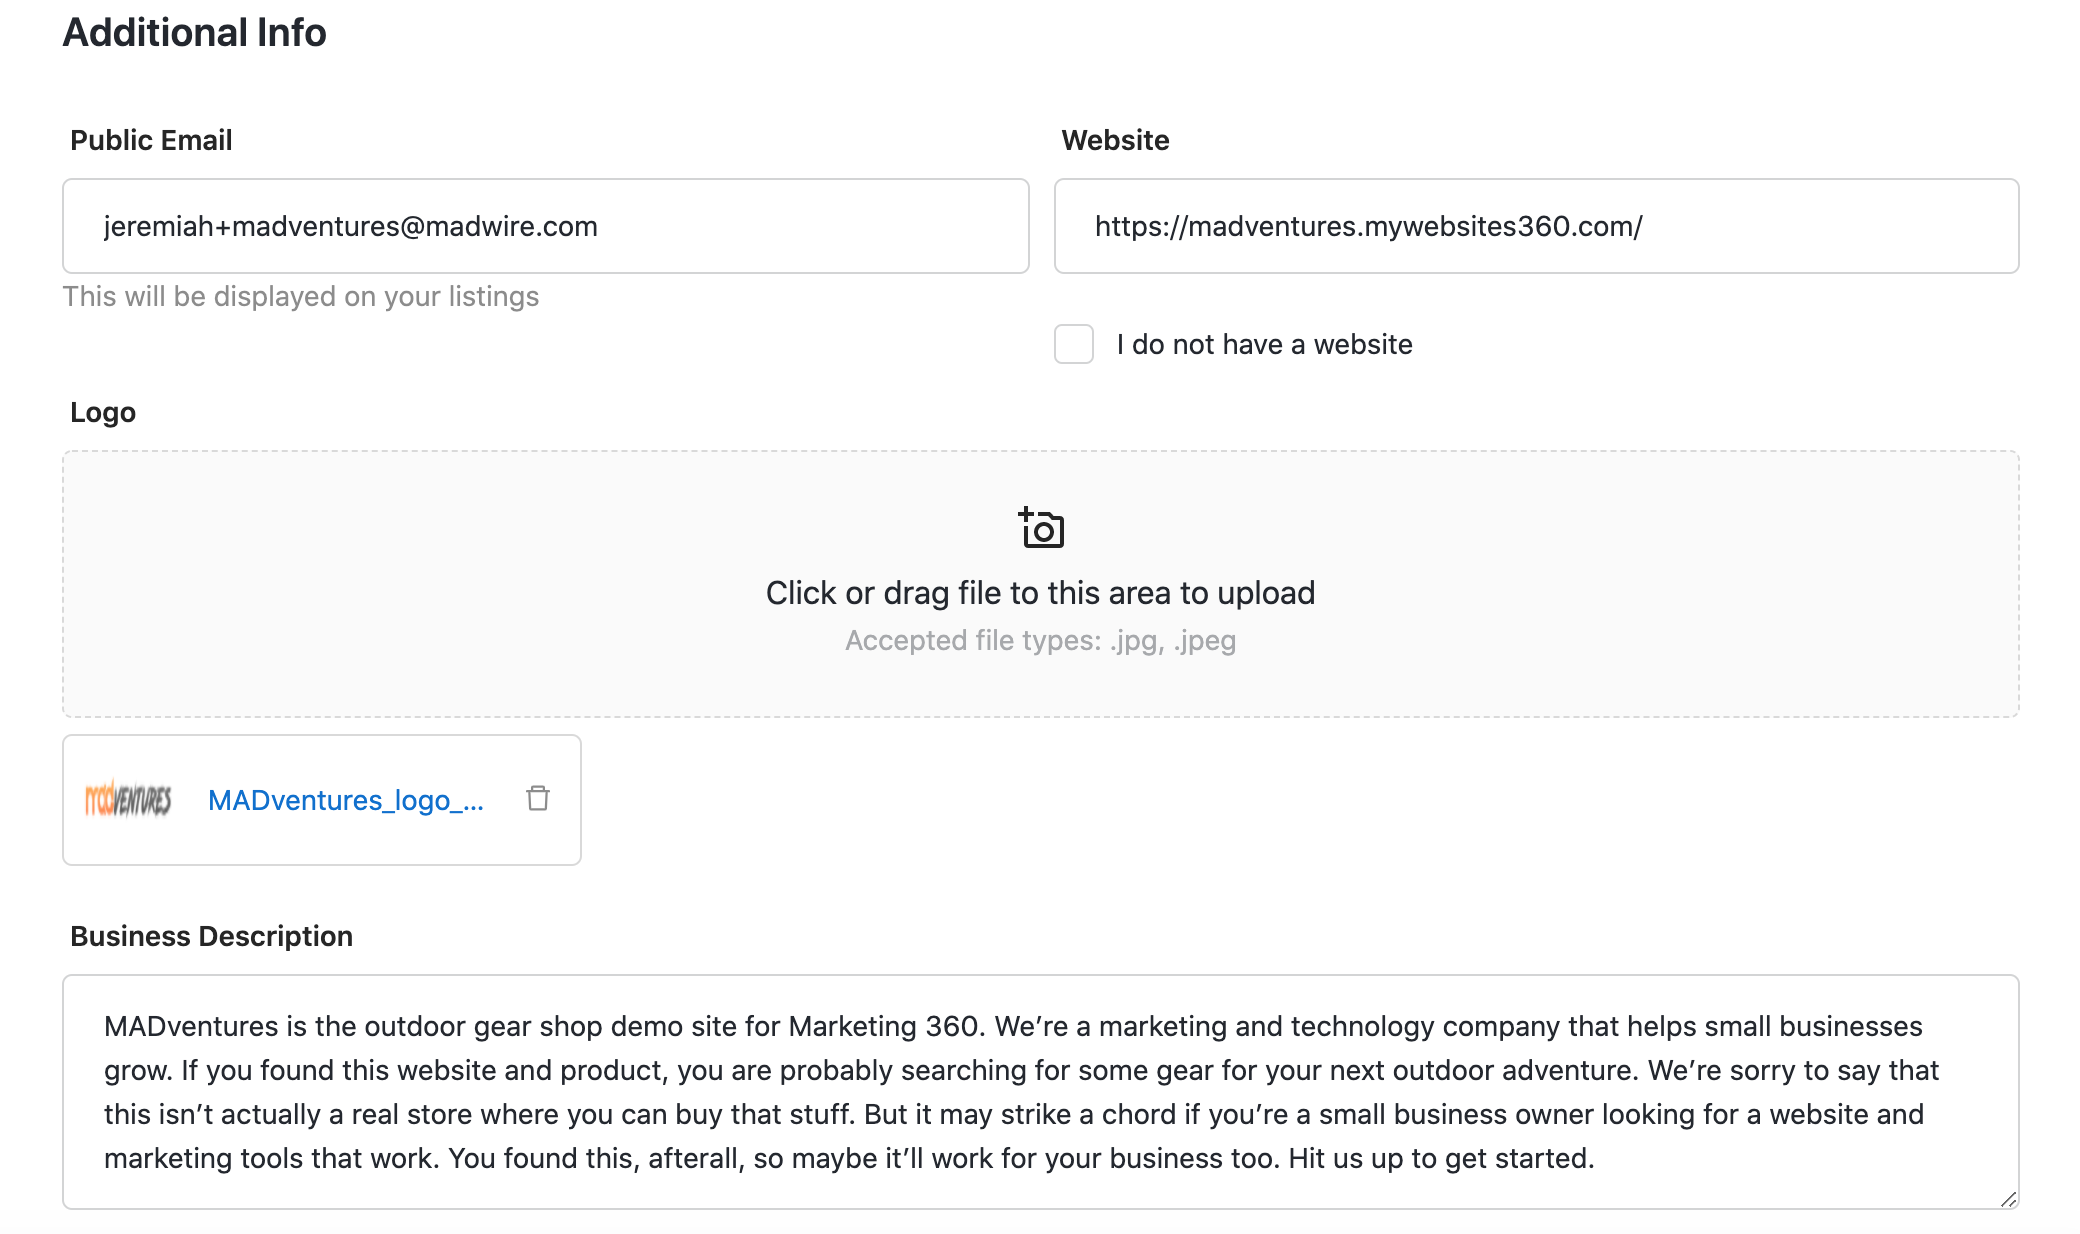Click the 'Click or drag file' upload text
The image size is (2080, 1234).
1040,593
